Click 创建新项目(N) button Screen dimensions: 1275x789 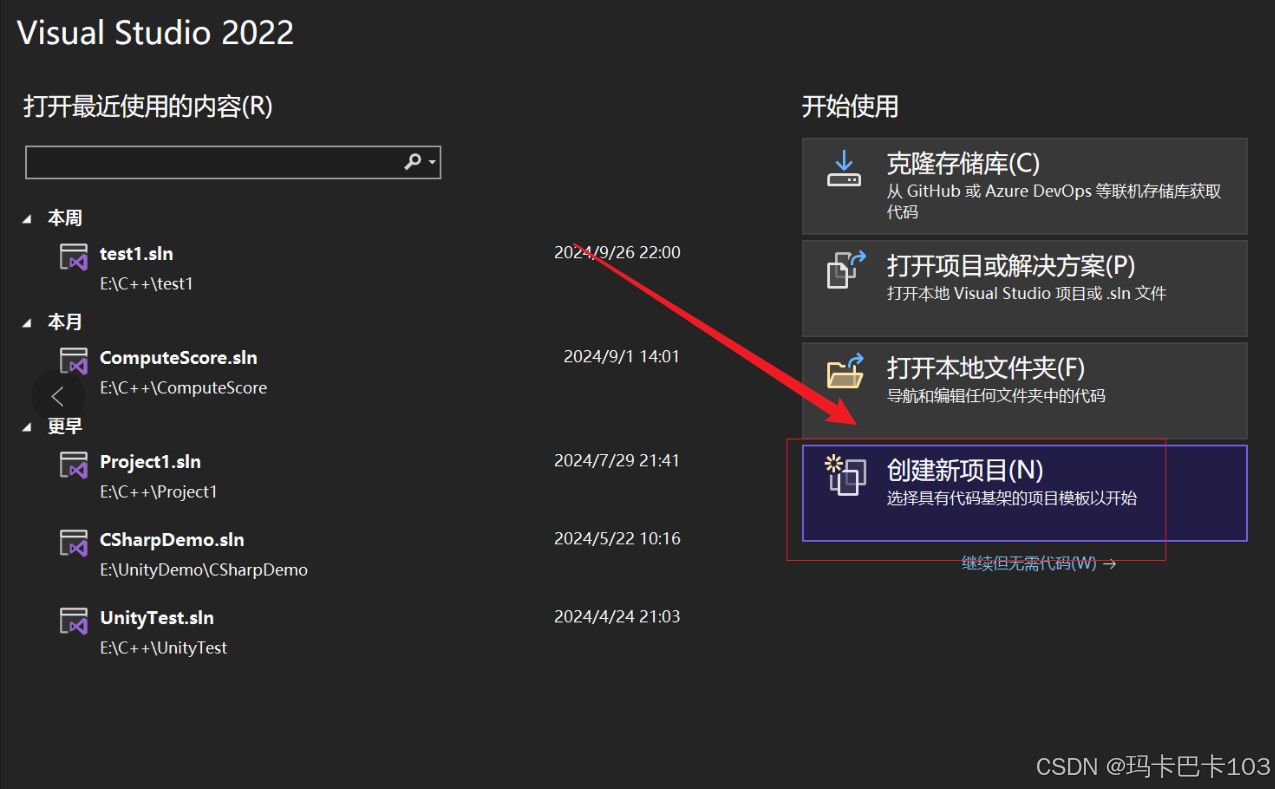1025,493
